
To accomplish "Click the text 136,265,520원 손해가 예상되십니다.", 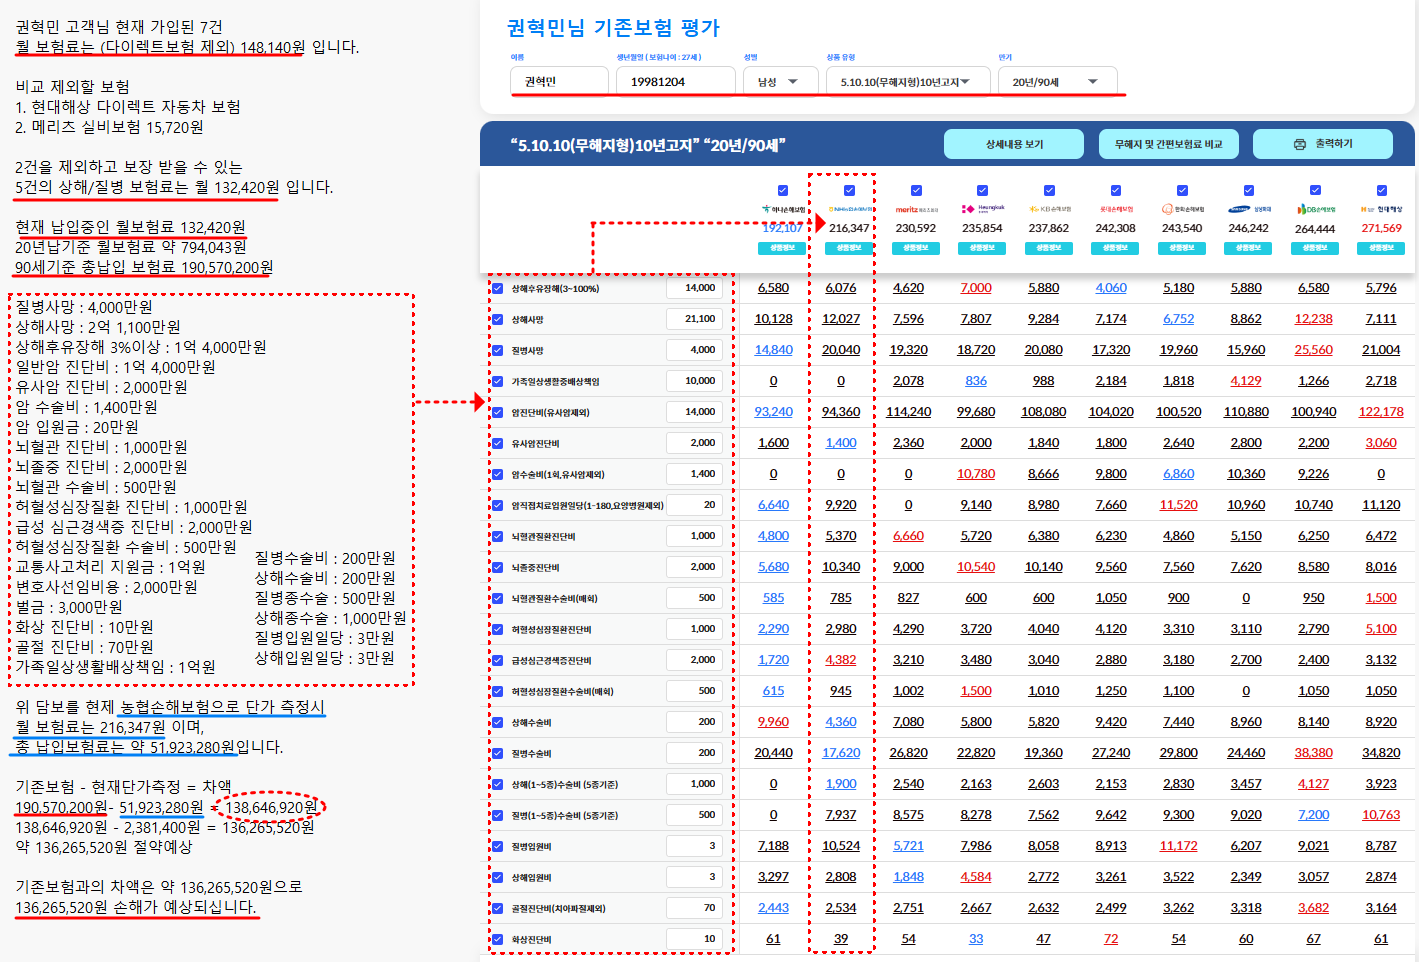I will (x=136, y=907).
